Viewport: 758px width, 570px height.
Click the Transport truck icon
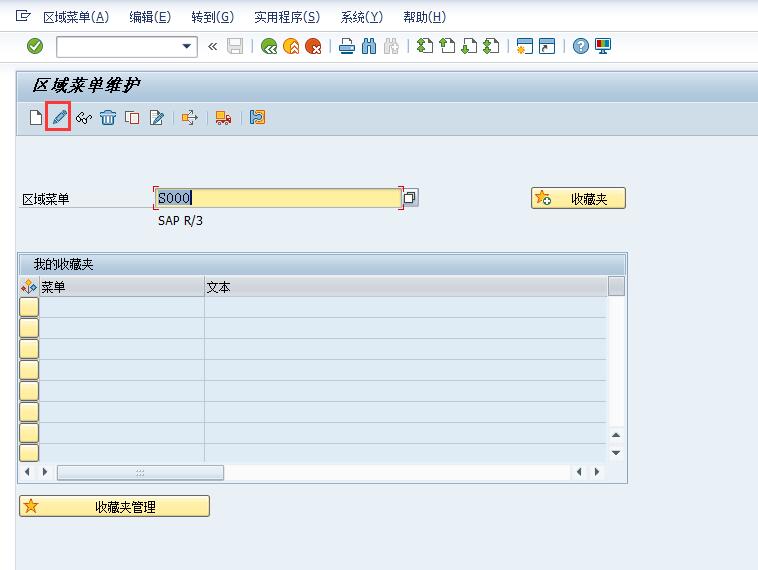[223, 118]
